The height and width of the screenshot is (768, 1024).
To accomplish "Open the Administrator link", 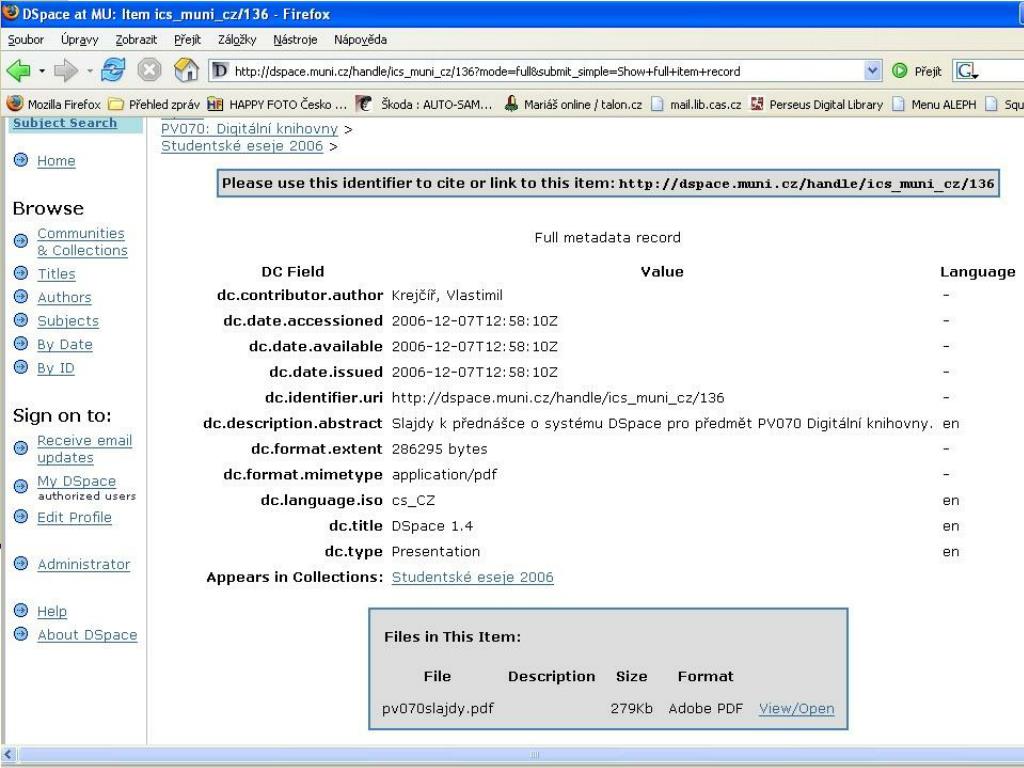I will click(84, 564).
